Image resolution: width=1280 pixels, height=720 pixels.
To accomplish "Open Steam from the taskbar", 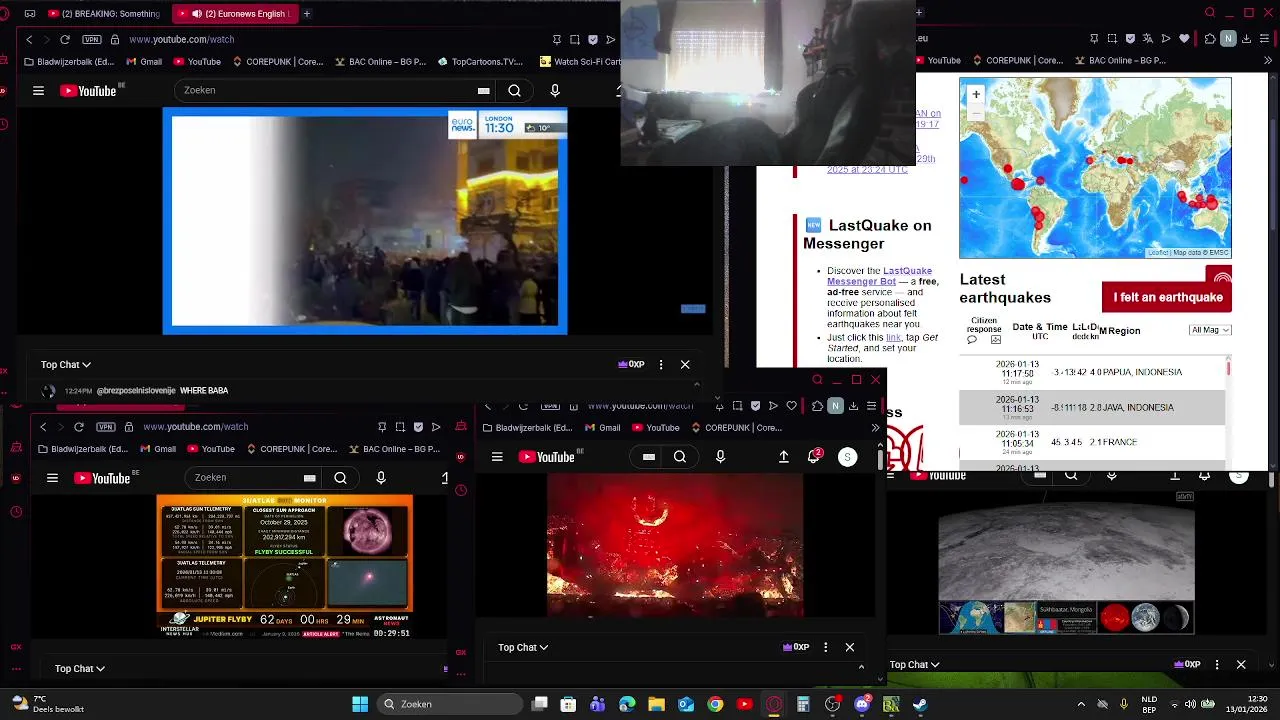I will tap(920, 704).
